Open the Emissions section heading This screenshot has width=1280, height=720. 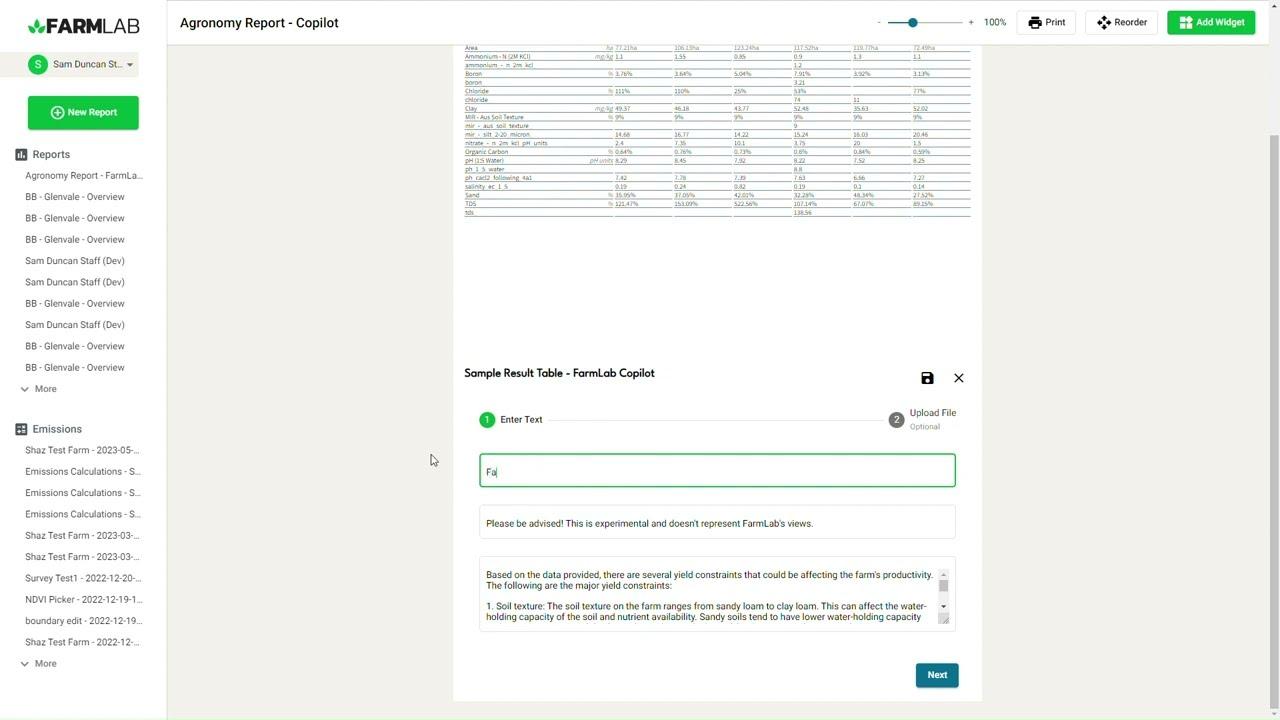point(57,429)
